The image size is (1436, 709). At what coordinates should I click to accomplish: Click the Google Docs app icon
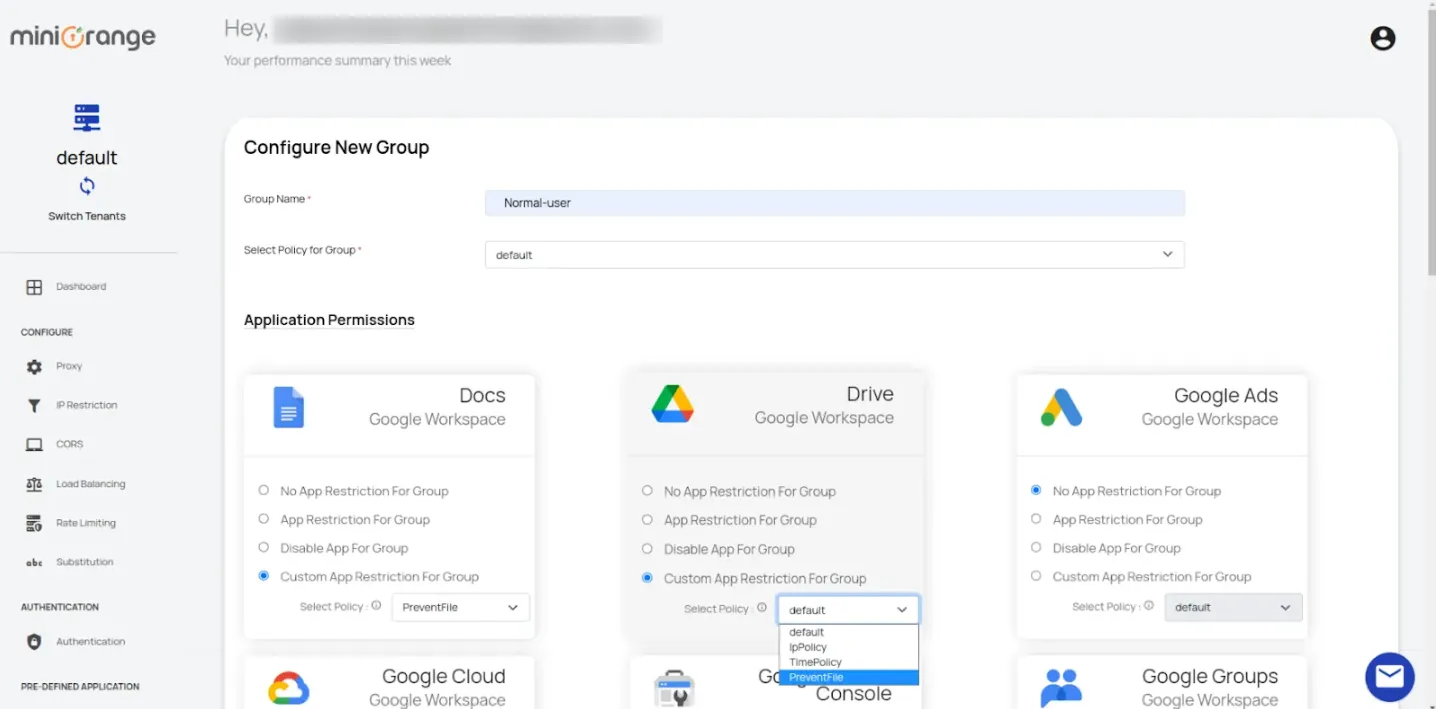(288, 407)
